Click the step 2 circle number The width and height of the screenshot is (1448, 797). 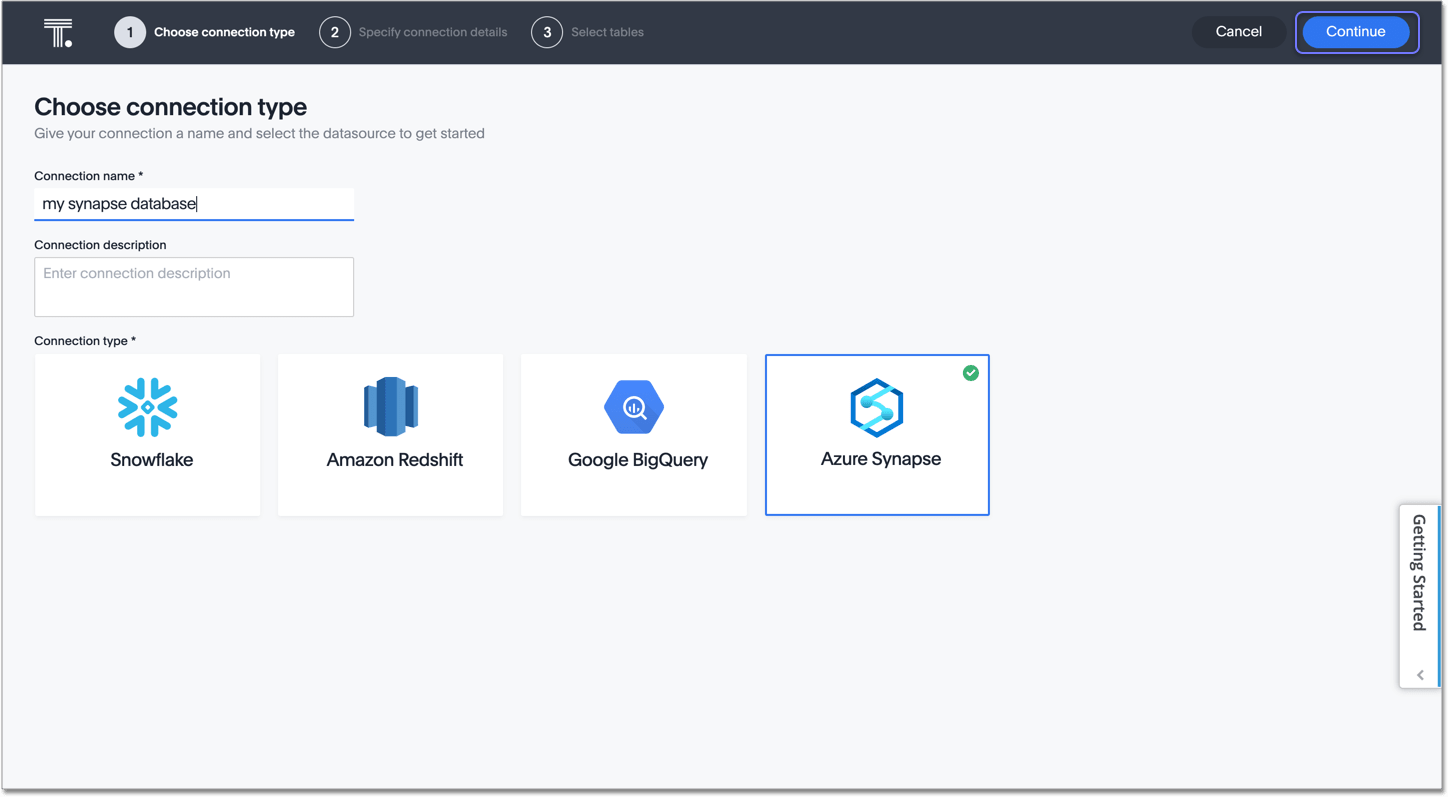pos(335,32)
